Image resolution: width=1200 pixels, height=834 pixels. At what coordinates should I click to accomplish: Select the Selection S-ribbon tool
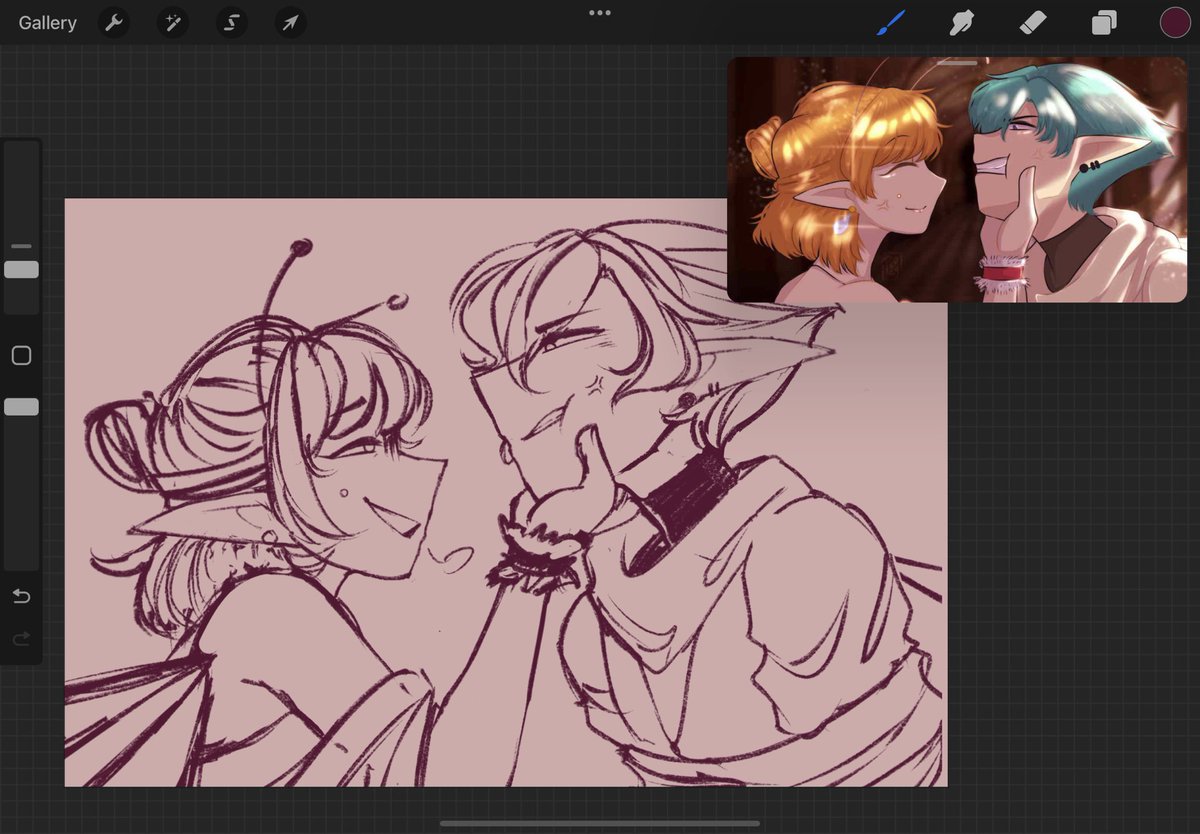click(232, 22)
